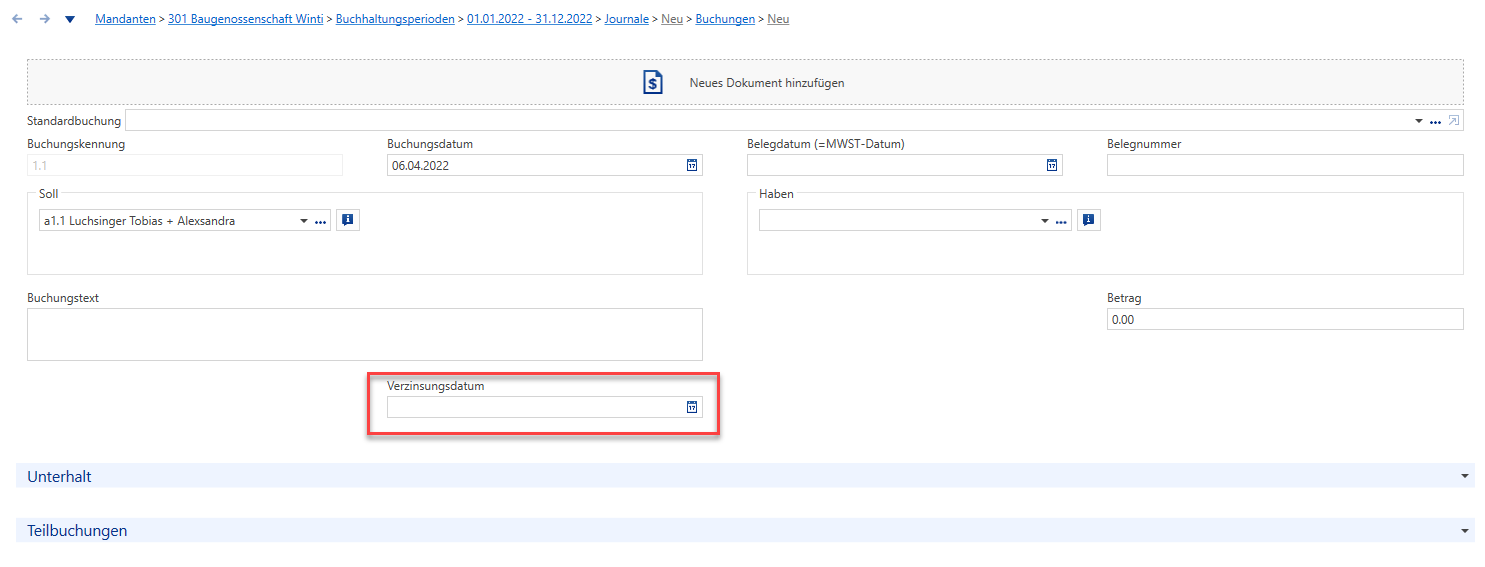The height and width of the screenshot is (567, 1485).
Task: Navigate to Journale breadcrumb
Action: (x=626, y=19)
